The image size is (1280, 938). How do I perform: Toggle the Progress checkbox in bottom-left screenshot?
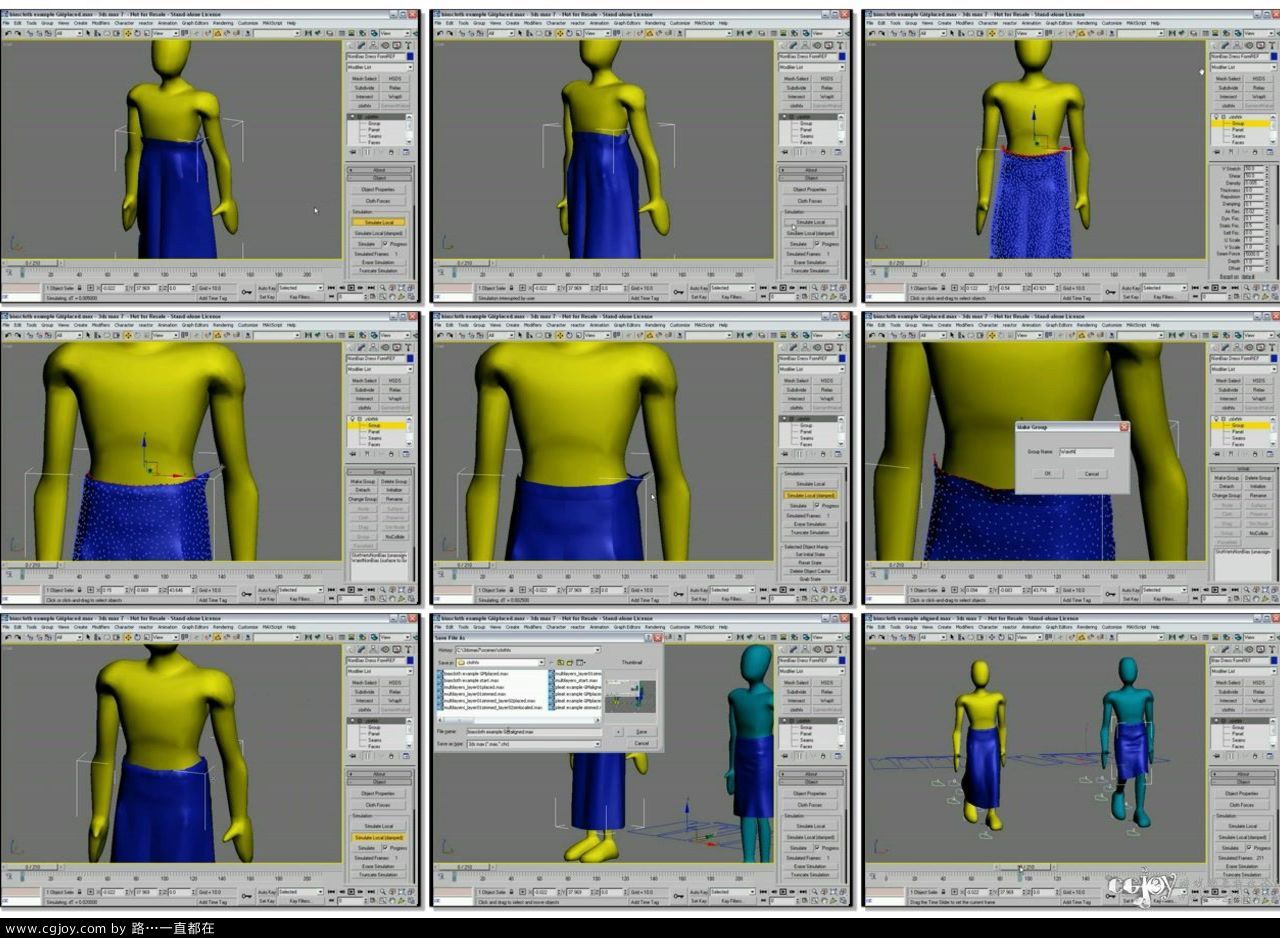(385, 848)
